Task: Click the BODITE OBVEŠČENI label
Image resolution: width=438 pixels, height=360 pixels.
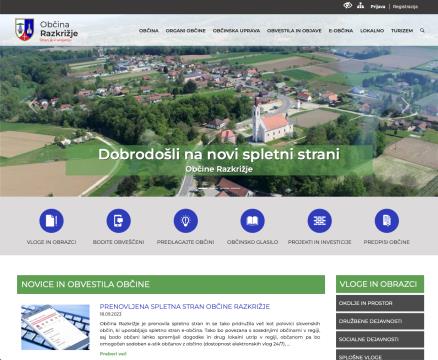Action: coord(118,242)
